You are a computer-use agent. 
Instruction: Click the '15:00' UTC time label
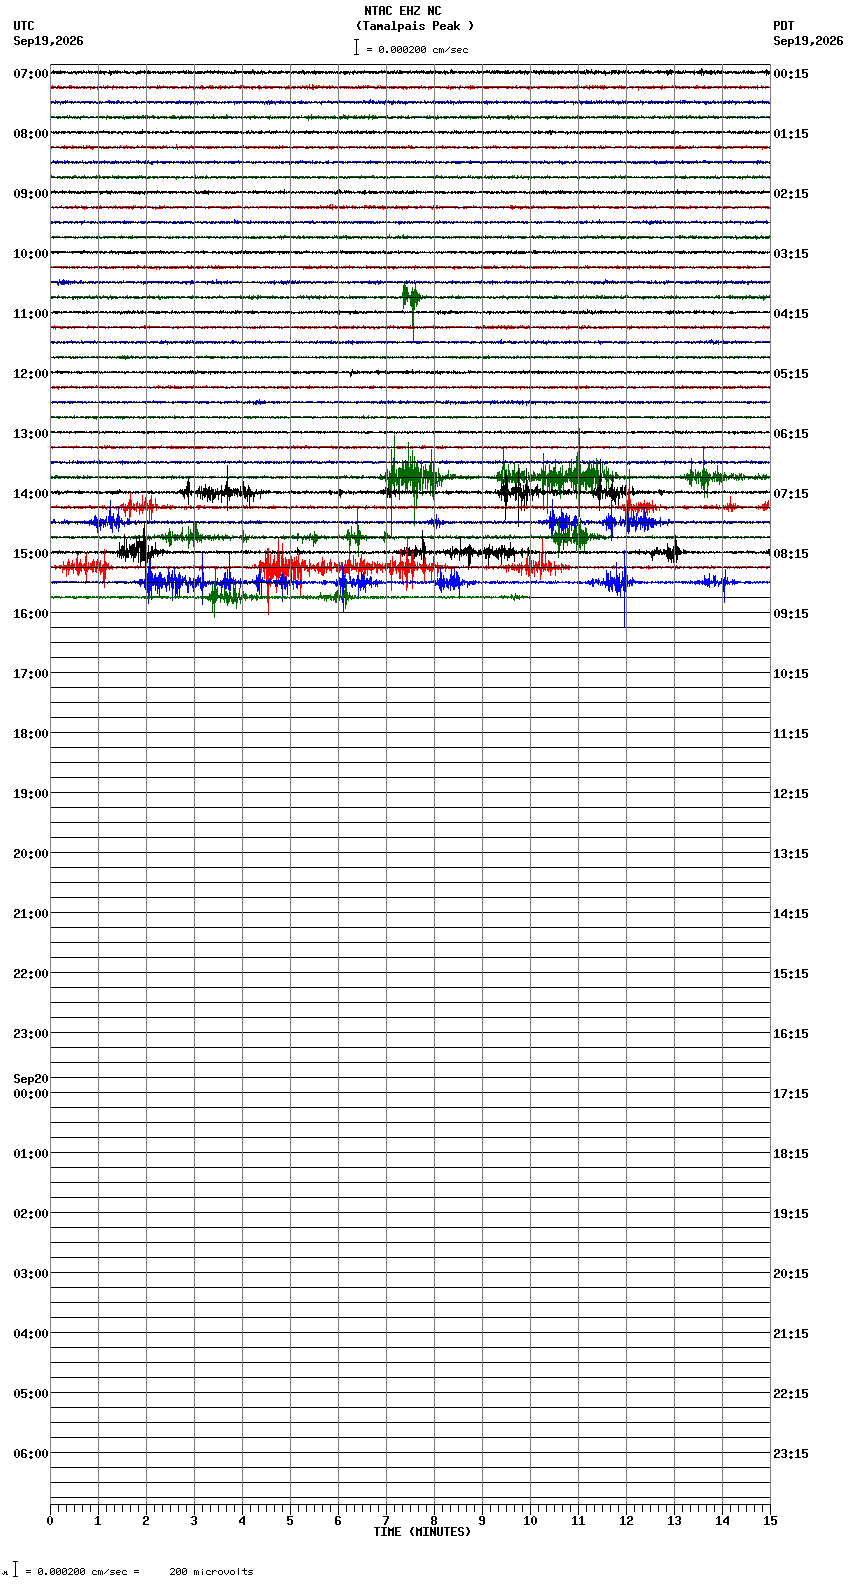pos(31,554)
